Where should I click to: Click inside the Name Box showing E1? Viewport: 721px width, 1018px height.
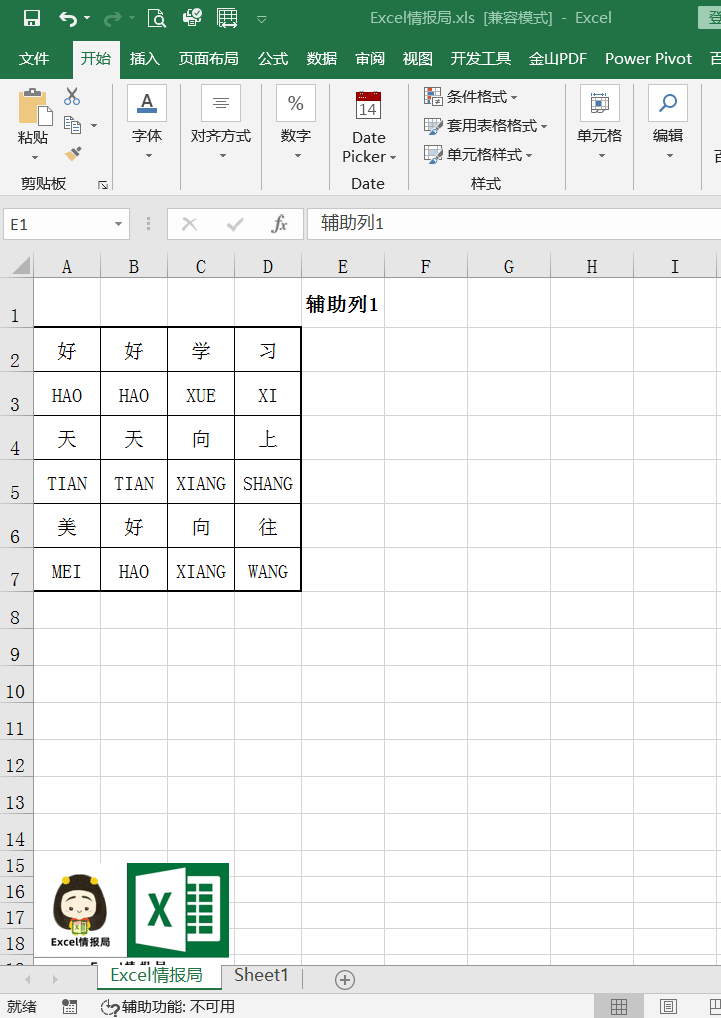click(55, 224)
